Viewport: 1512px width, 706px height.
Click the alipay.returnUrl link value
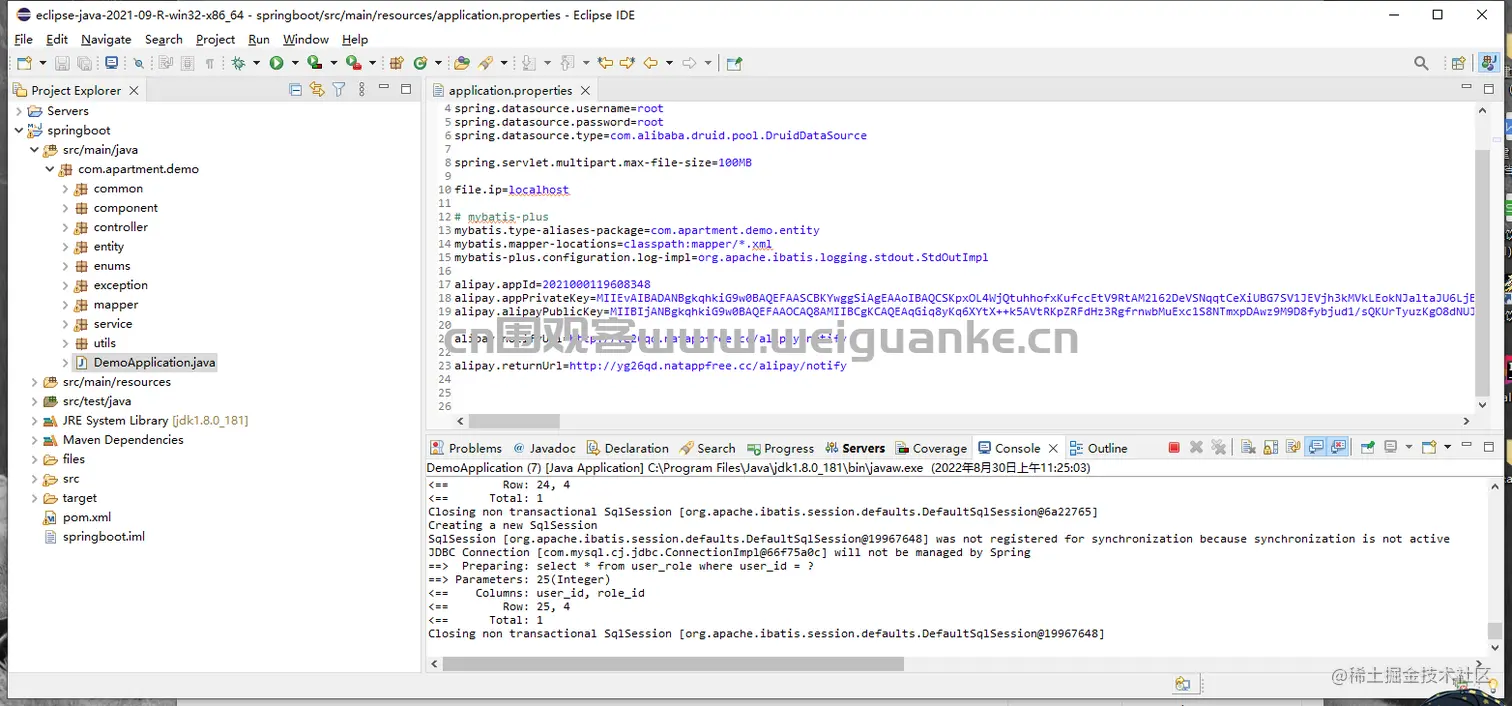(x=707, y=366)
